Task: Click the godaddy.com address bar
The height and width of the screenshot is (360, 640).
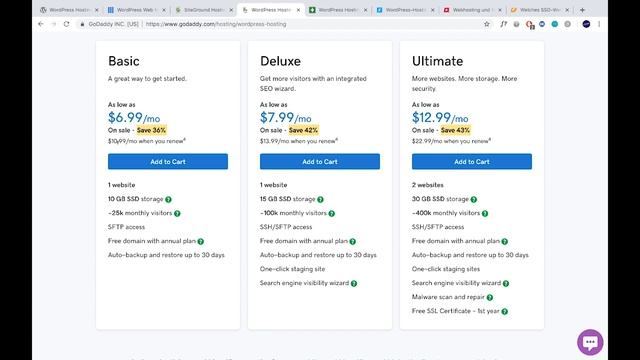Action: (282, 24)
